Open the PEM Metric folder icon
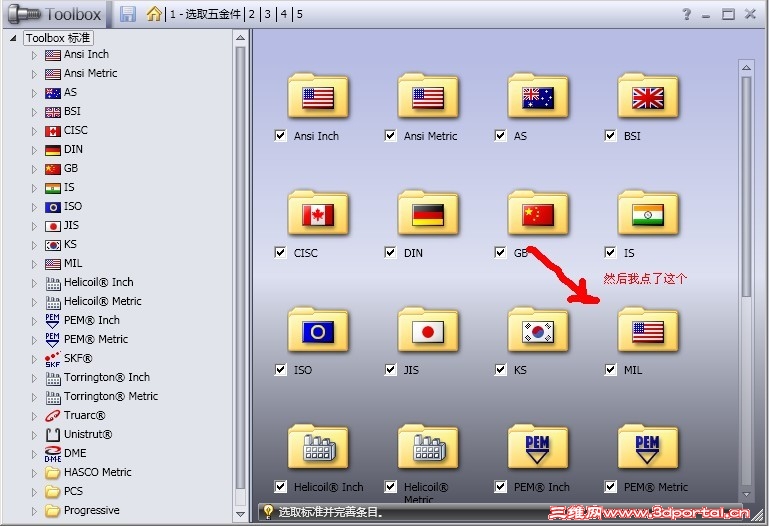 (x=647, y=447)
